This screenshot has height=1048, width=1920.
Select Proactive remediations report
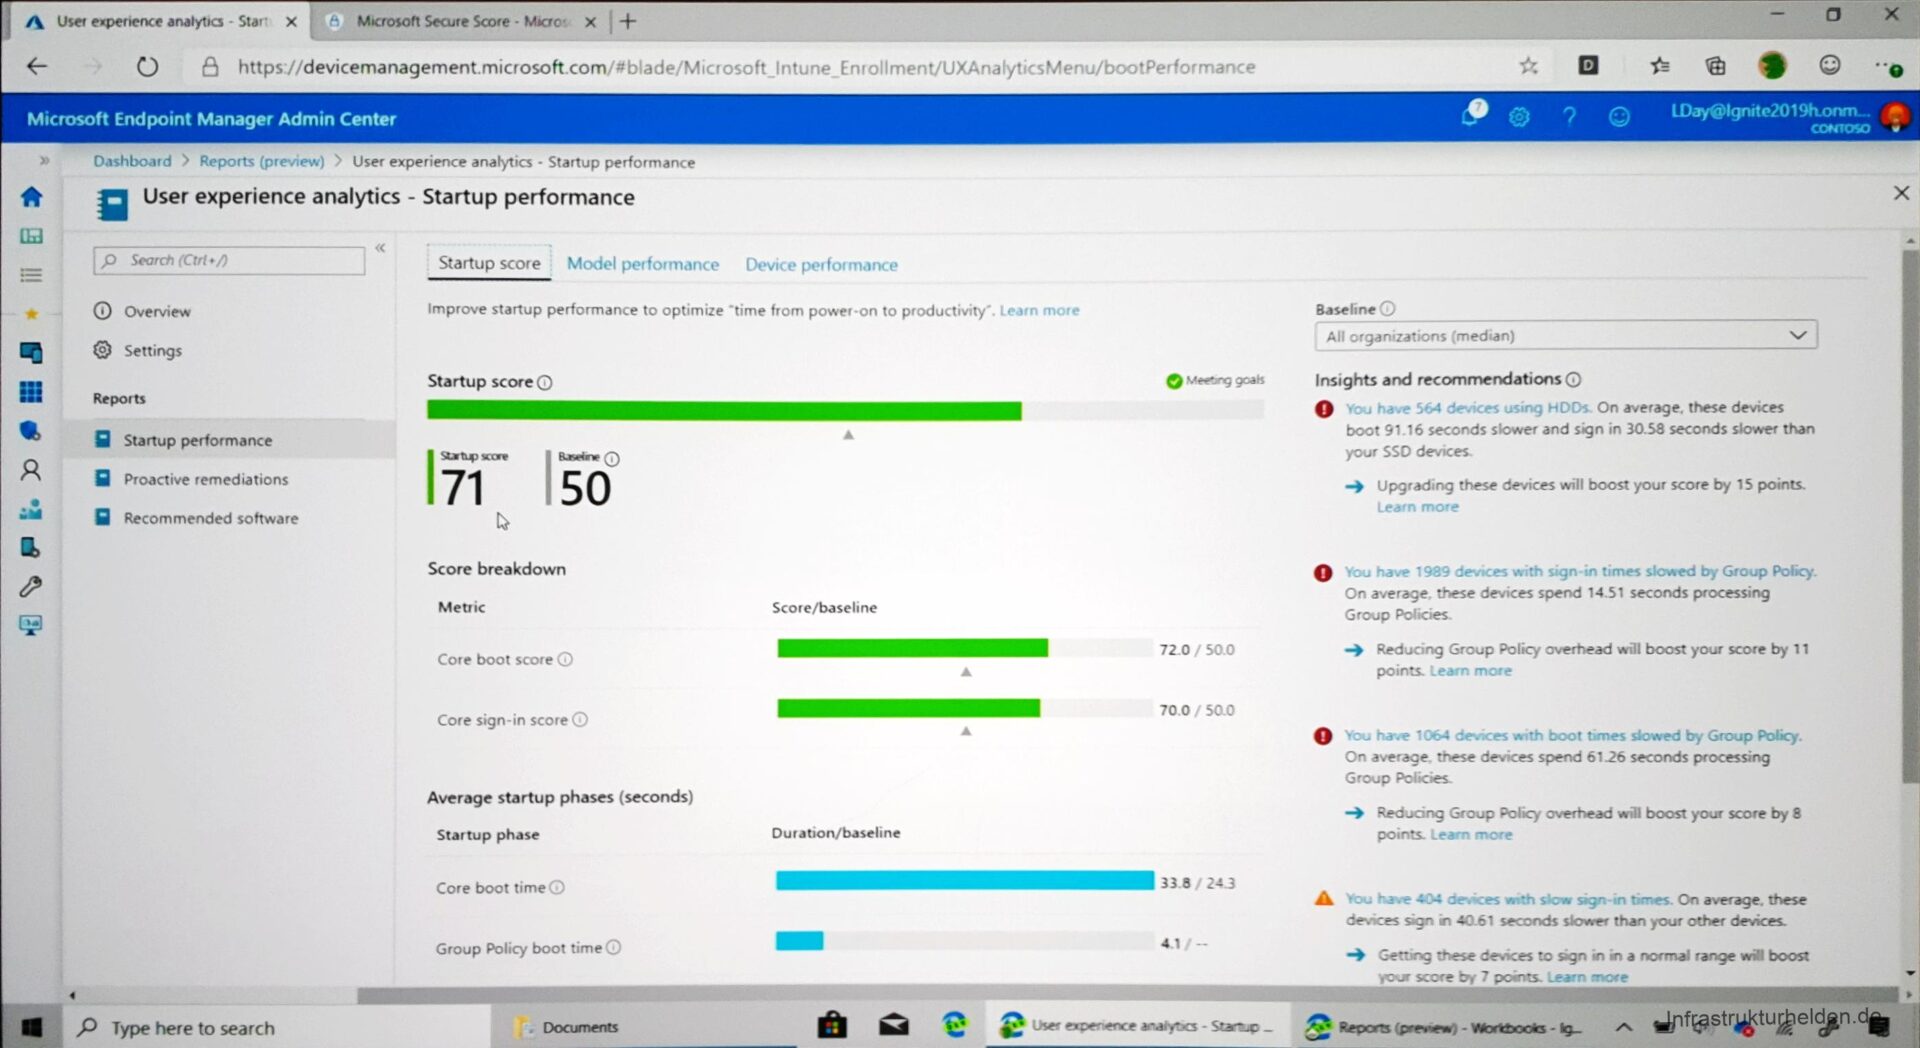click(x=205, y=479)
